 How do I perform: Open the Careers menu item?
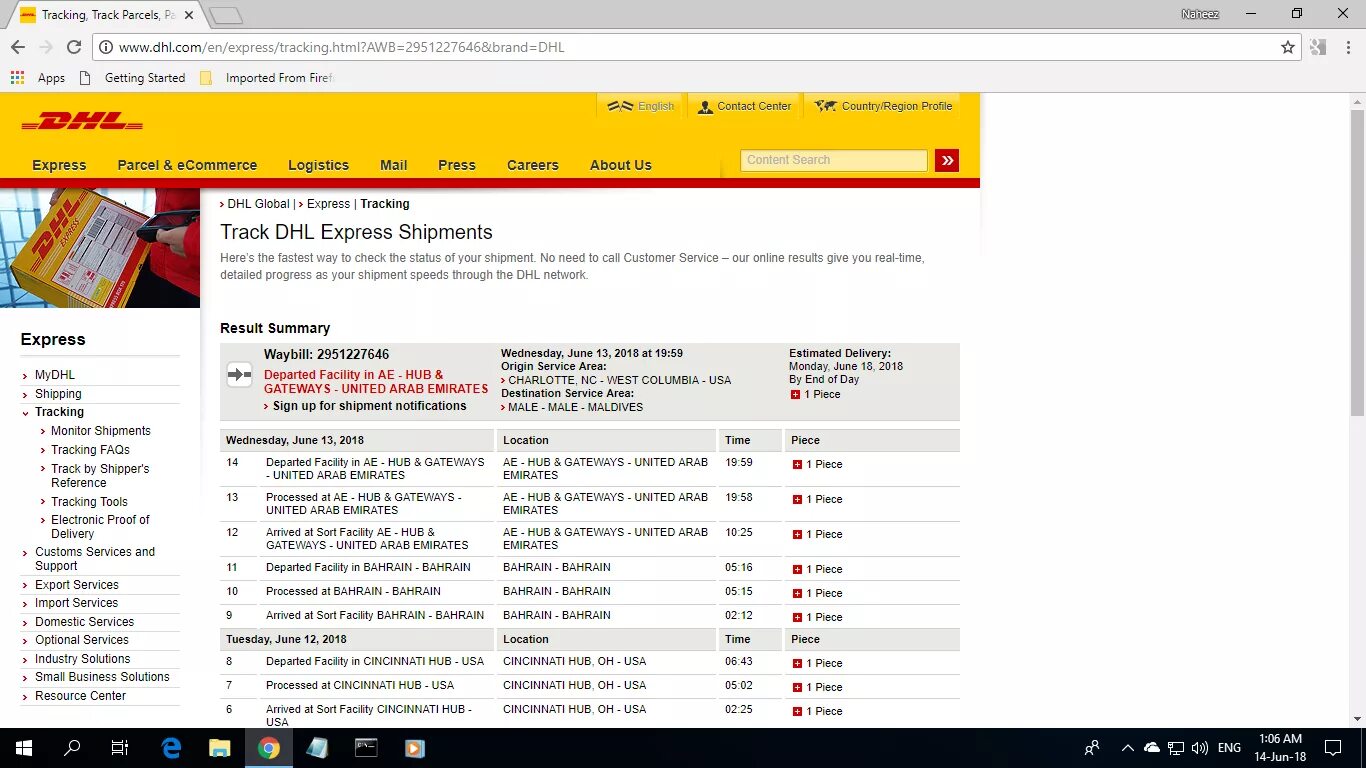click(532, 165)
